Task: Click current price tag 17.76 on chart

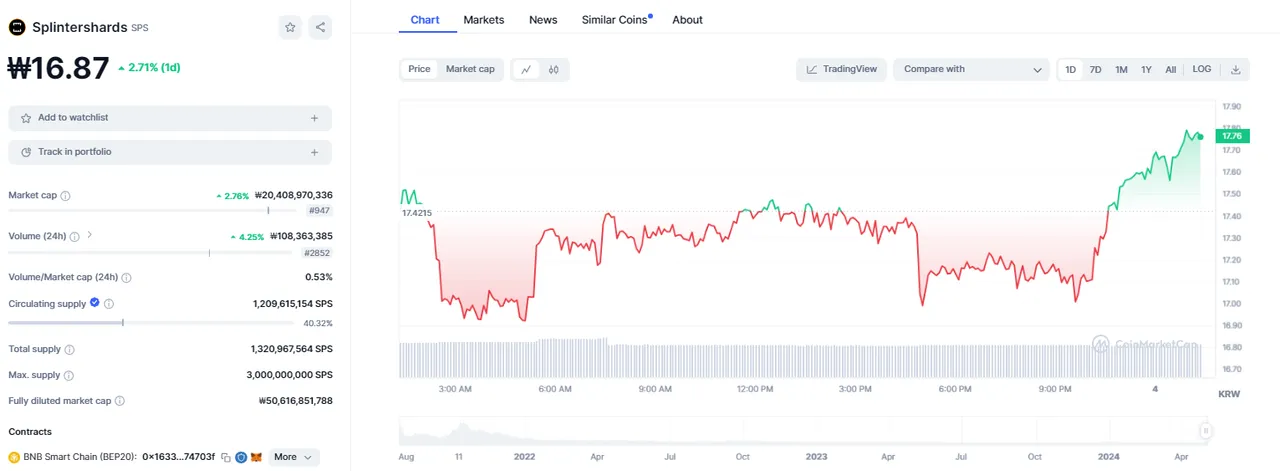Action: click(1231, 135)
